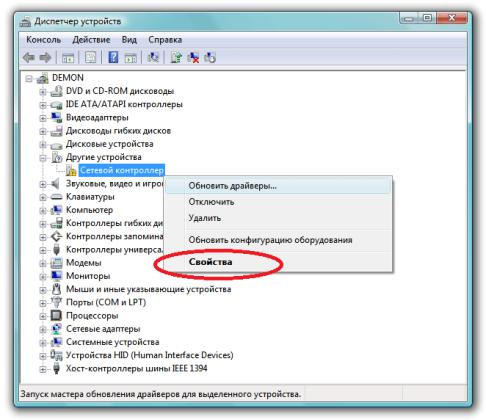Open the Properties toolbar icon
Screen dimensions: 486x420
(x=90, y=58)
